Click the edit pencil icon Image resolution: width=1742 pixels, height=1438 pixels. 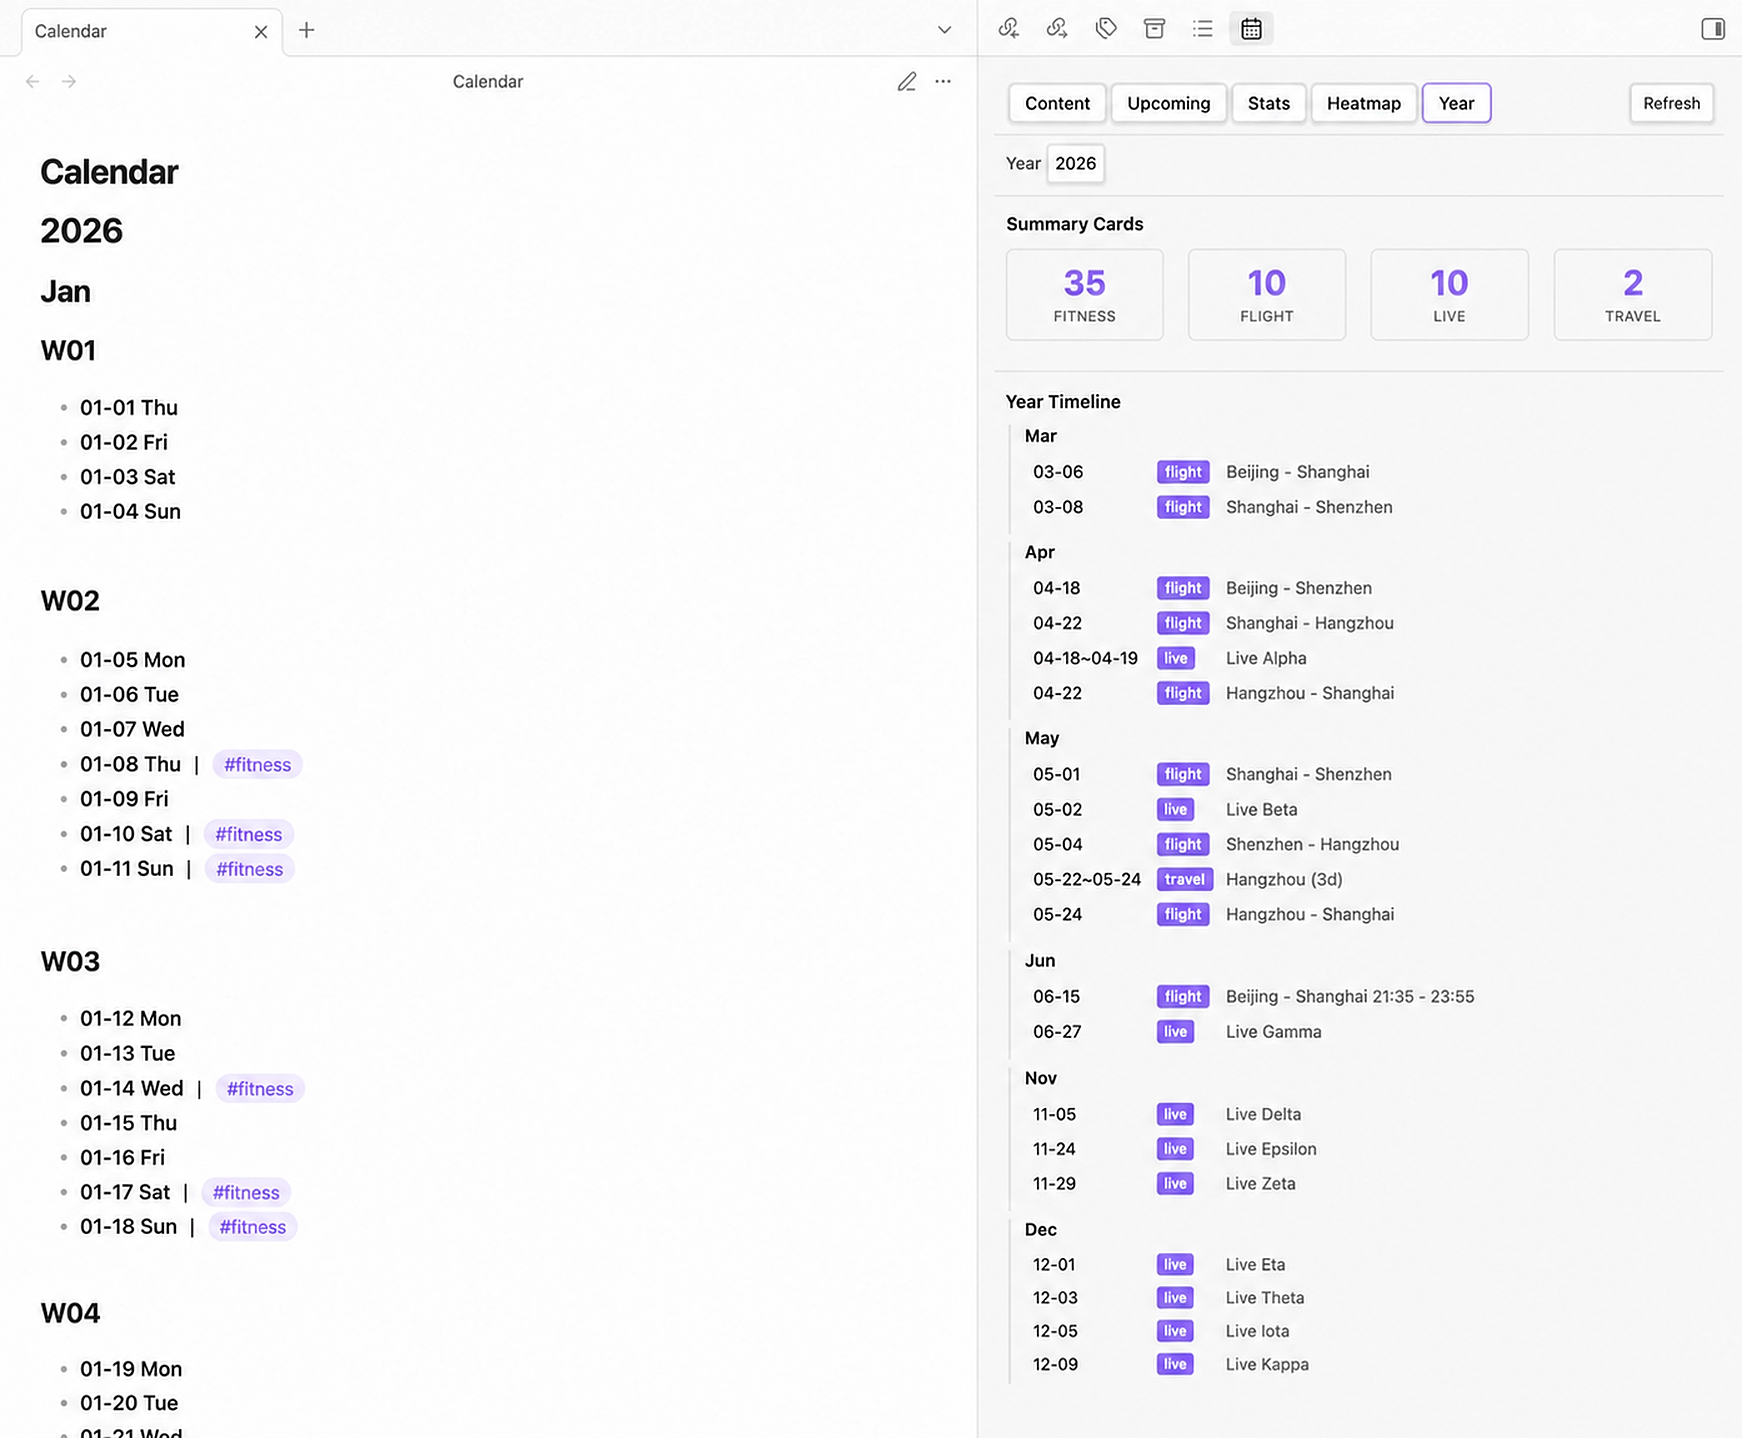(907, 82)
